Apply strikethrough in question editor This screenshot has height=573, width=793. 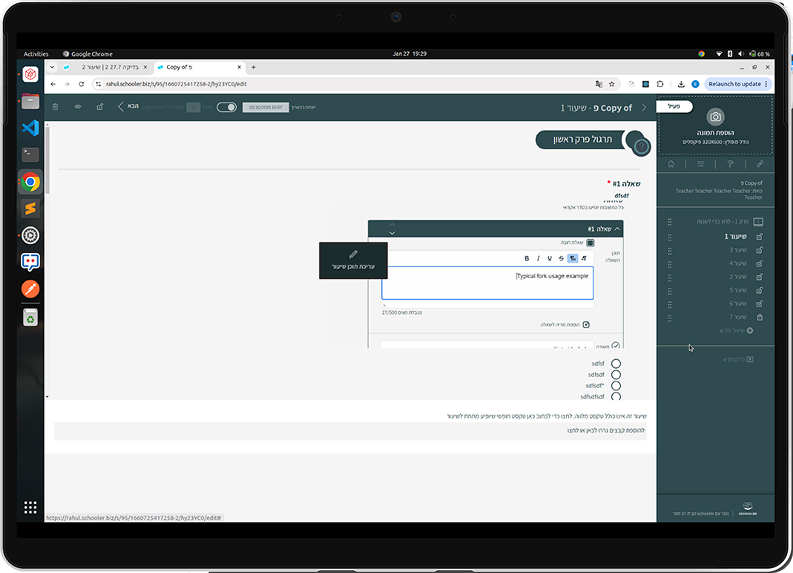click(x=561, y=258)
